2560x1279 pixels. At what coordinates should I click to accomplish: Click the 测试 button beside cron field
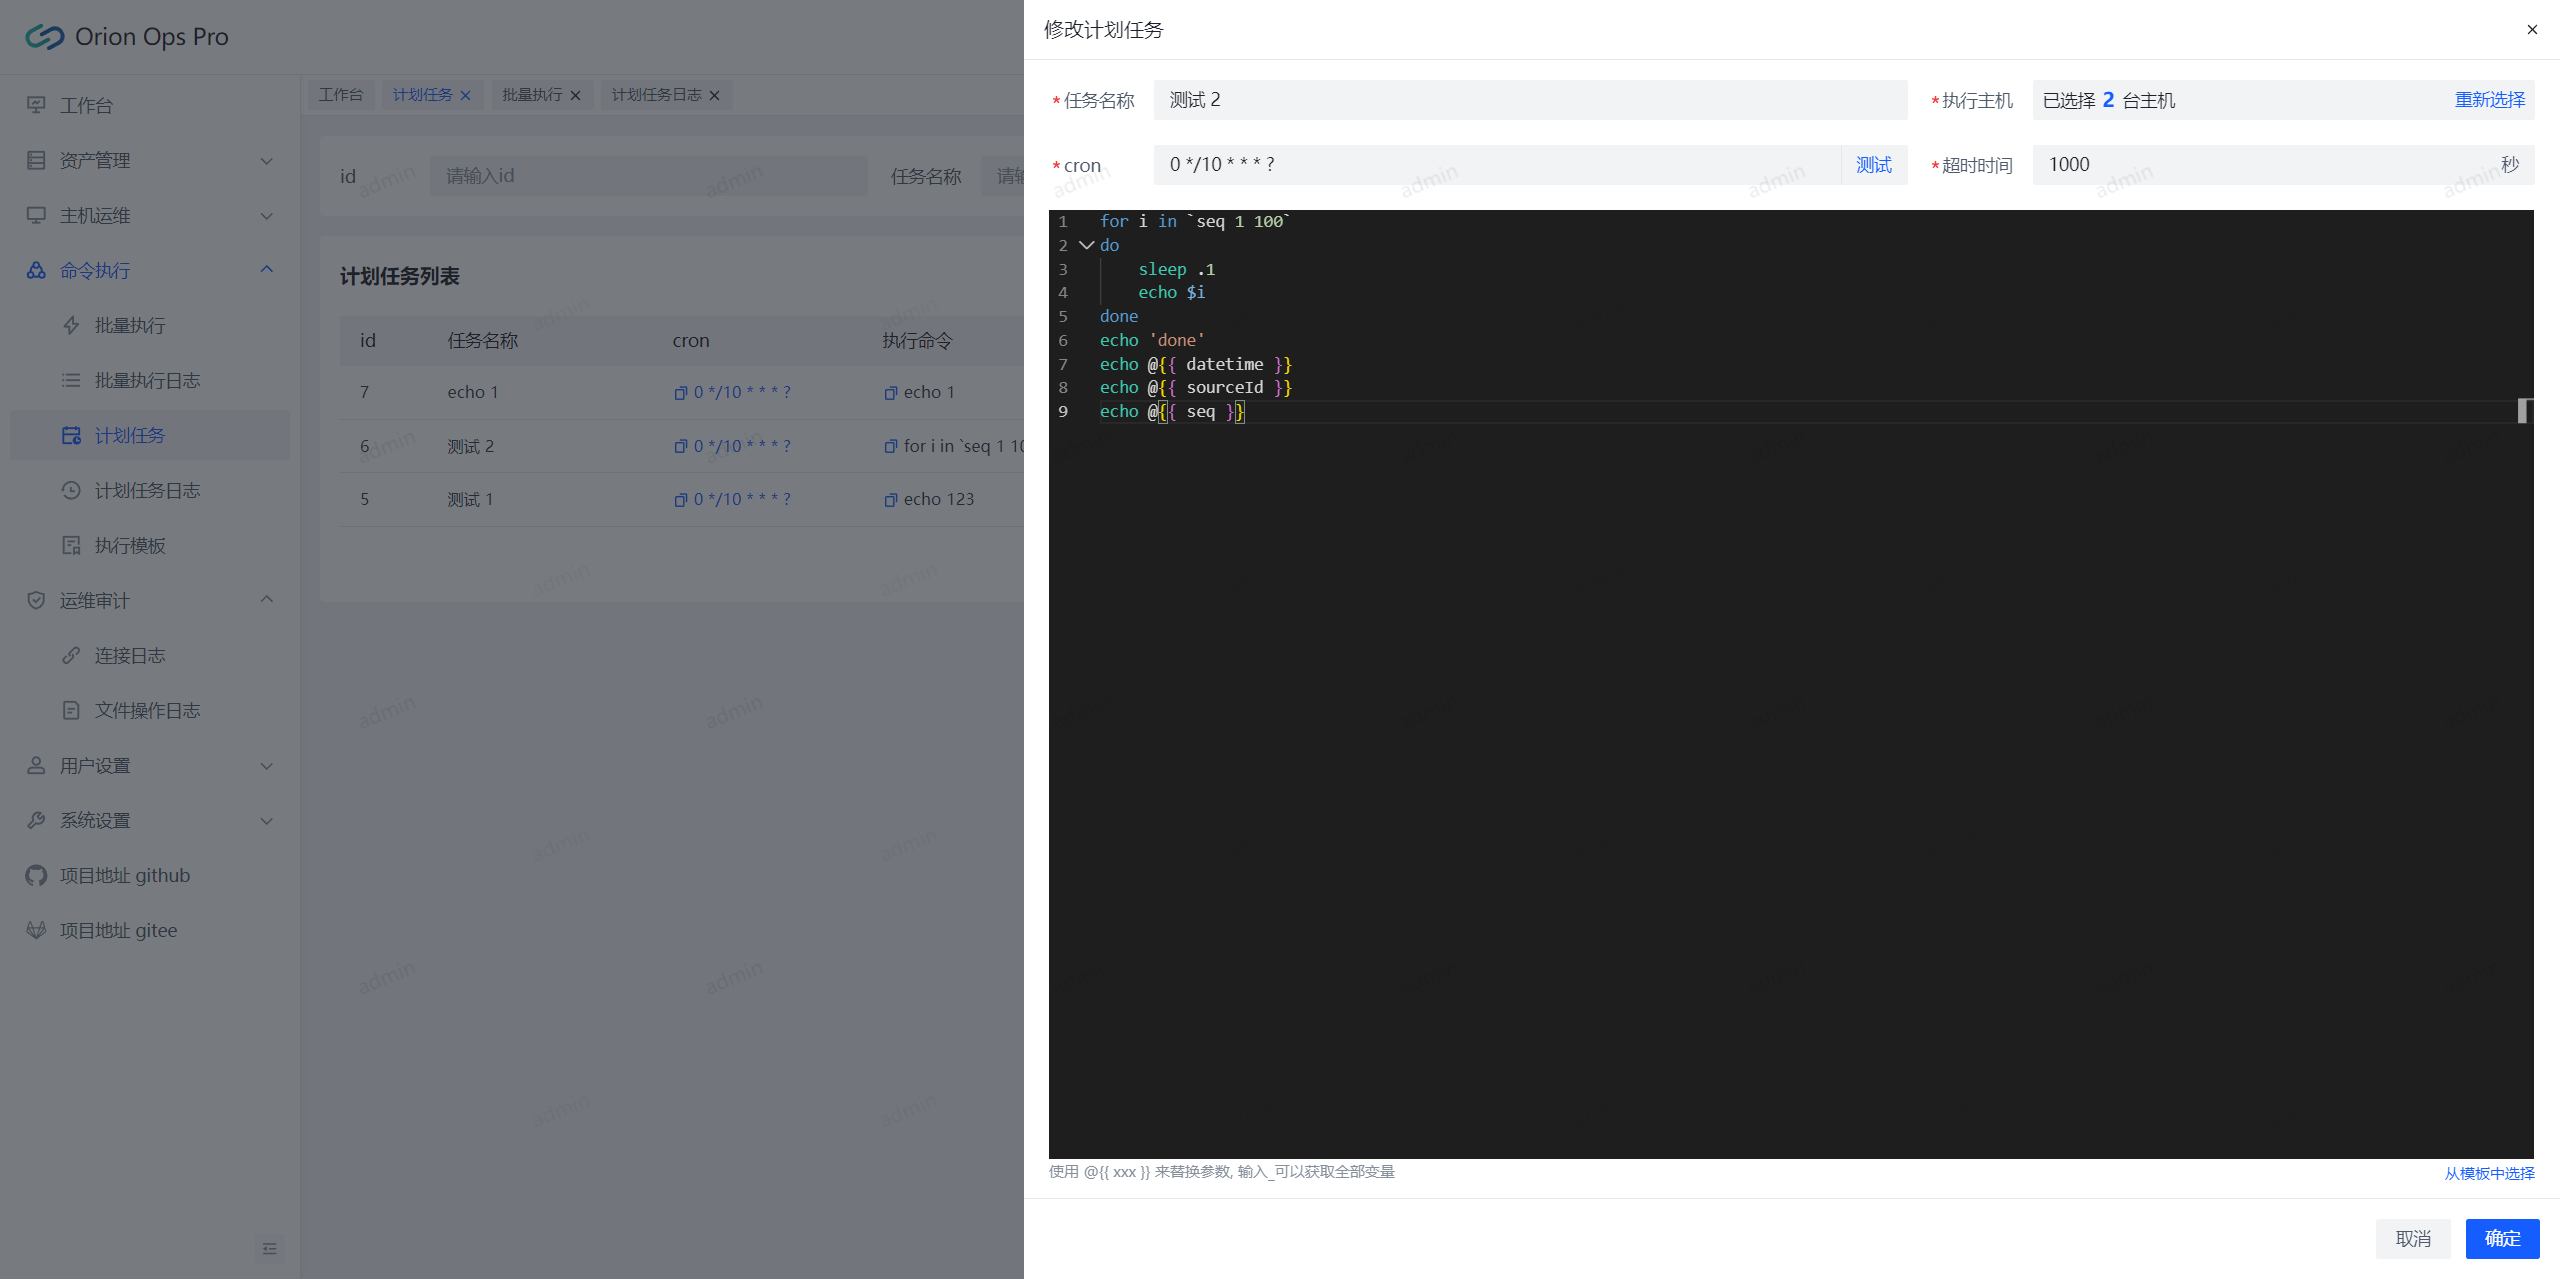1873,165
